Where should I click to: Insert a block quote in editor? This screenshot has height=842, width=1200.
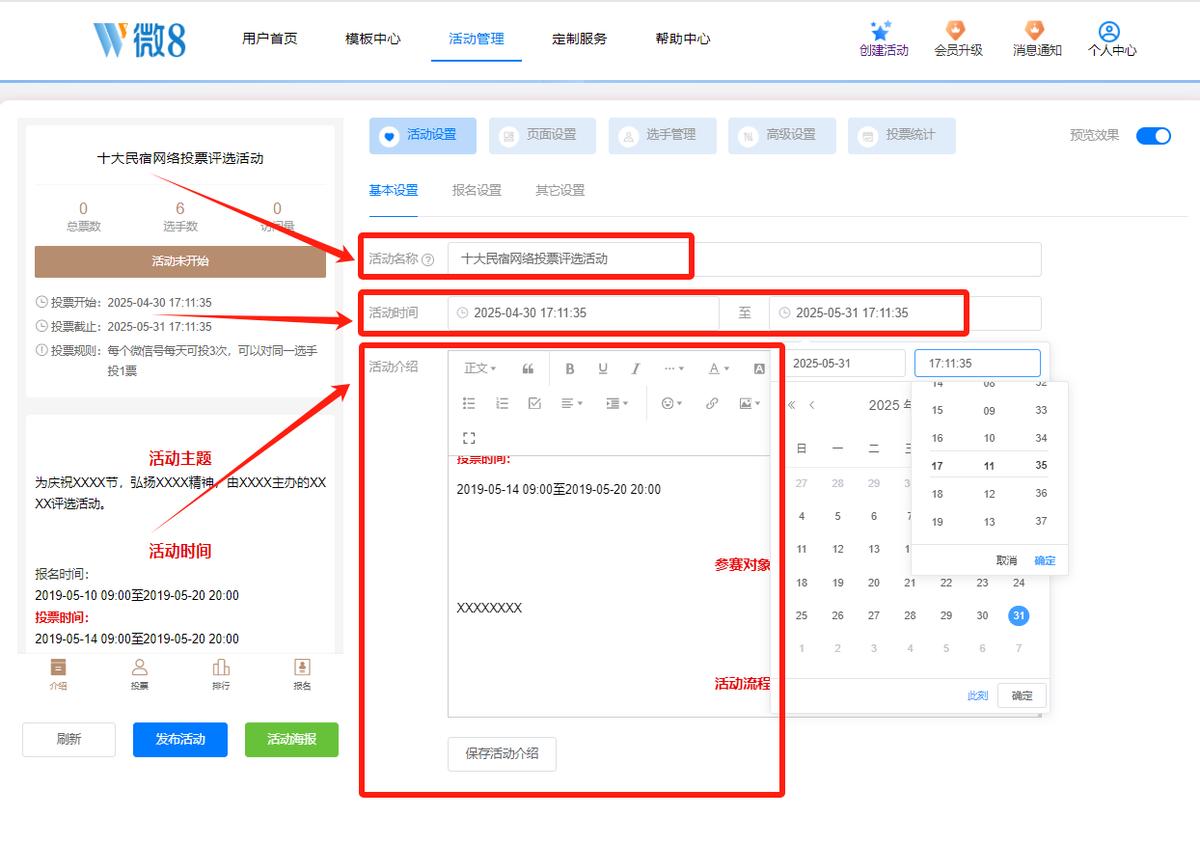click(x=528, y=369)
